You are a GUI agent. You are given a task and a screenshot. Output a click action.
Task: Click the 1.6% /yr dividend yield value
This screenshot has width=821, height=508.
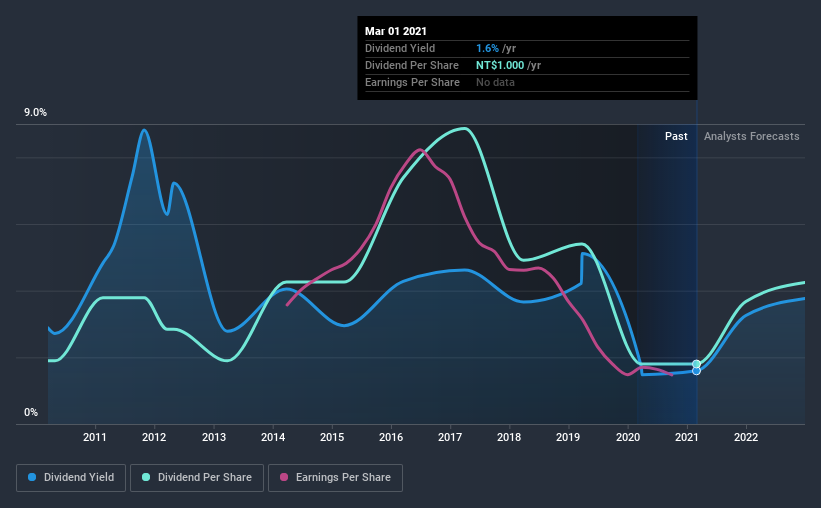tap(496, 48)
